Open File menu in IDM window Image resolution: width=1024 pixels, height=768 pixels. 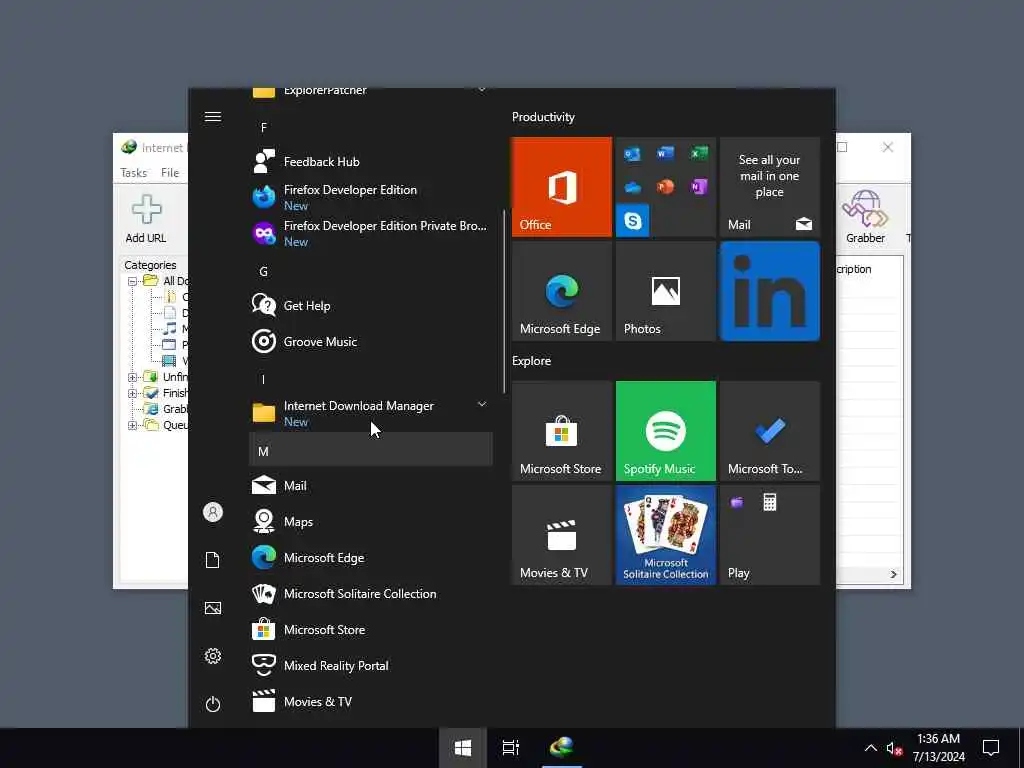click(170, 173)
